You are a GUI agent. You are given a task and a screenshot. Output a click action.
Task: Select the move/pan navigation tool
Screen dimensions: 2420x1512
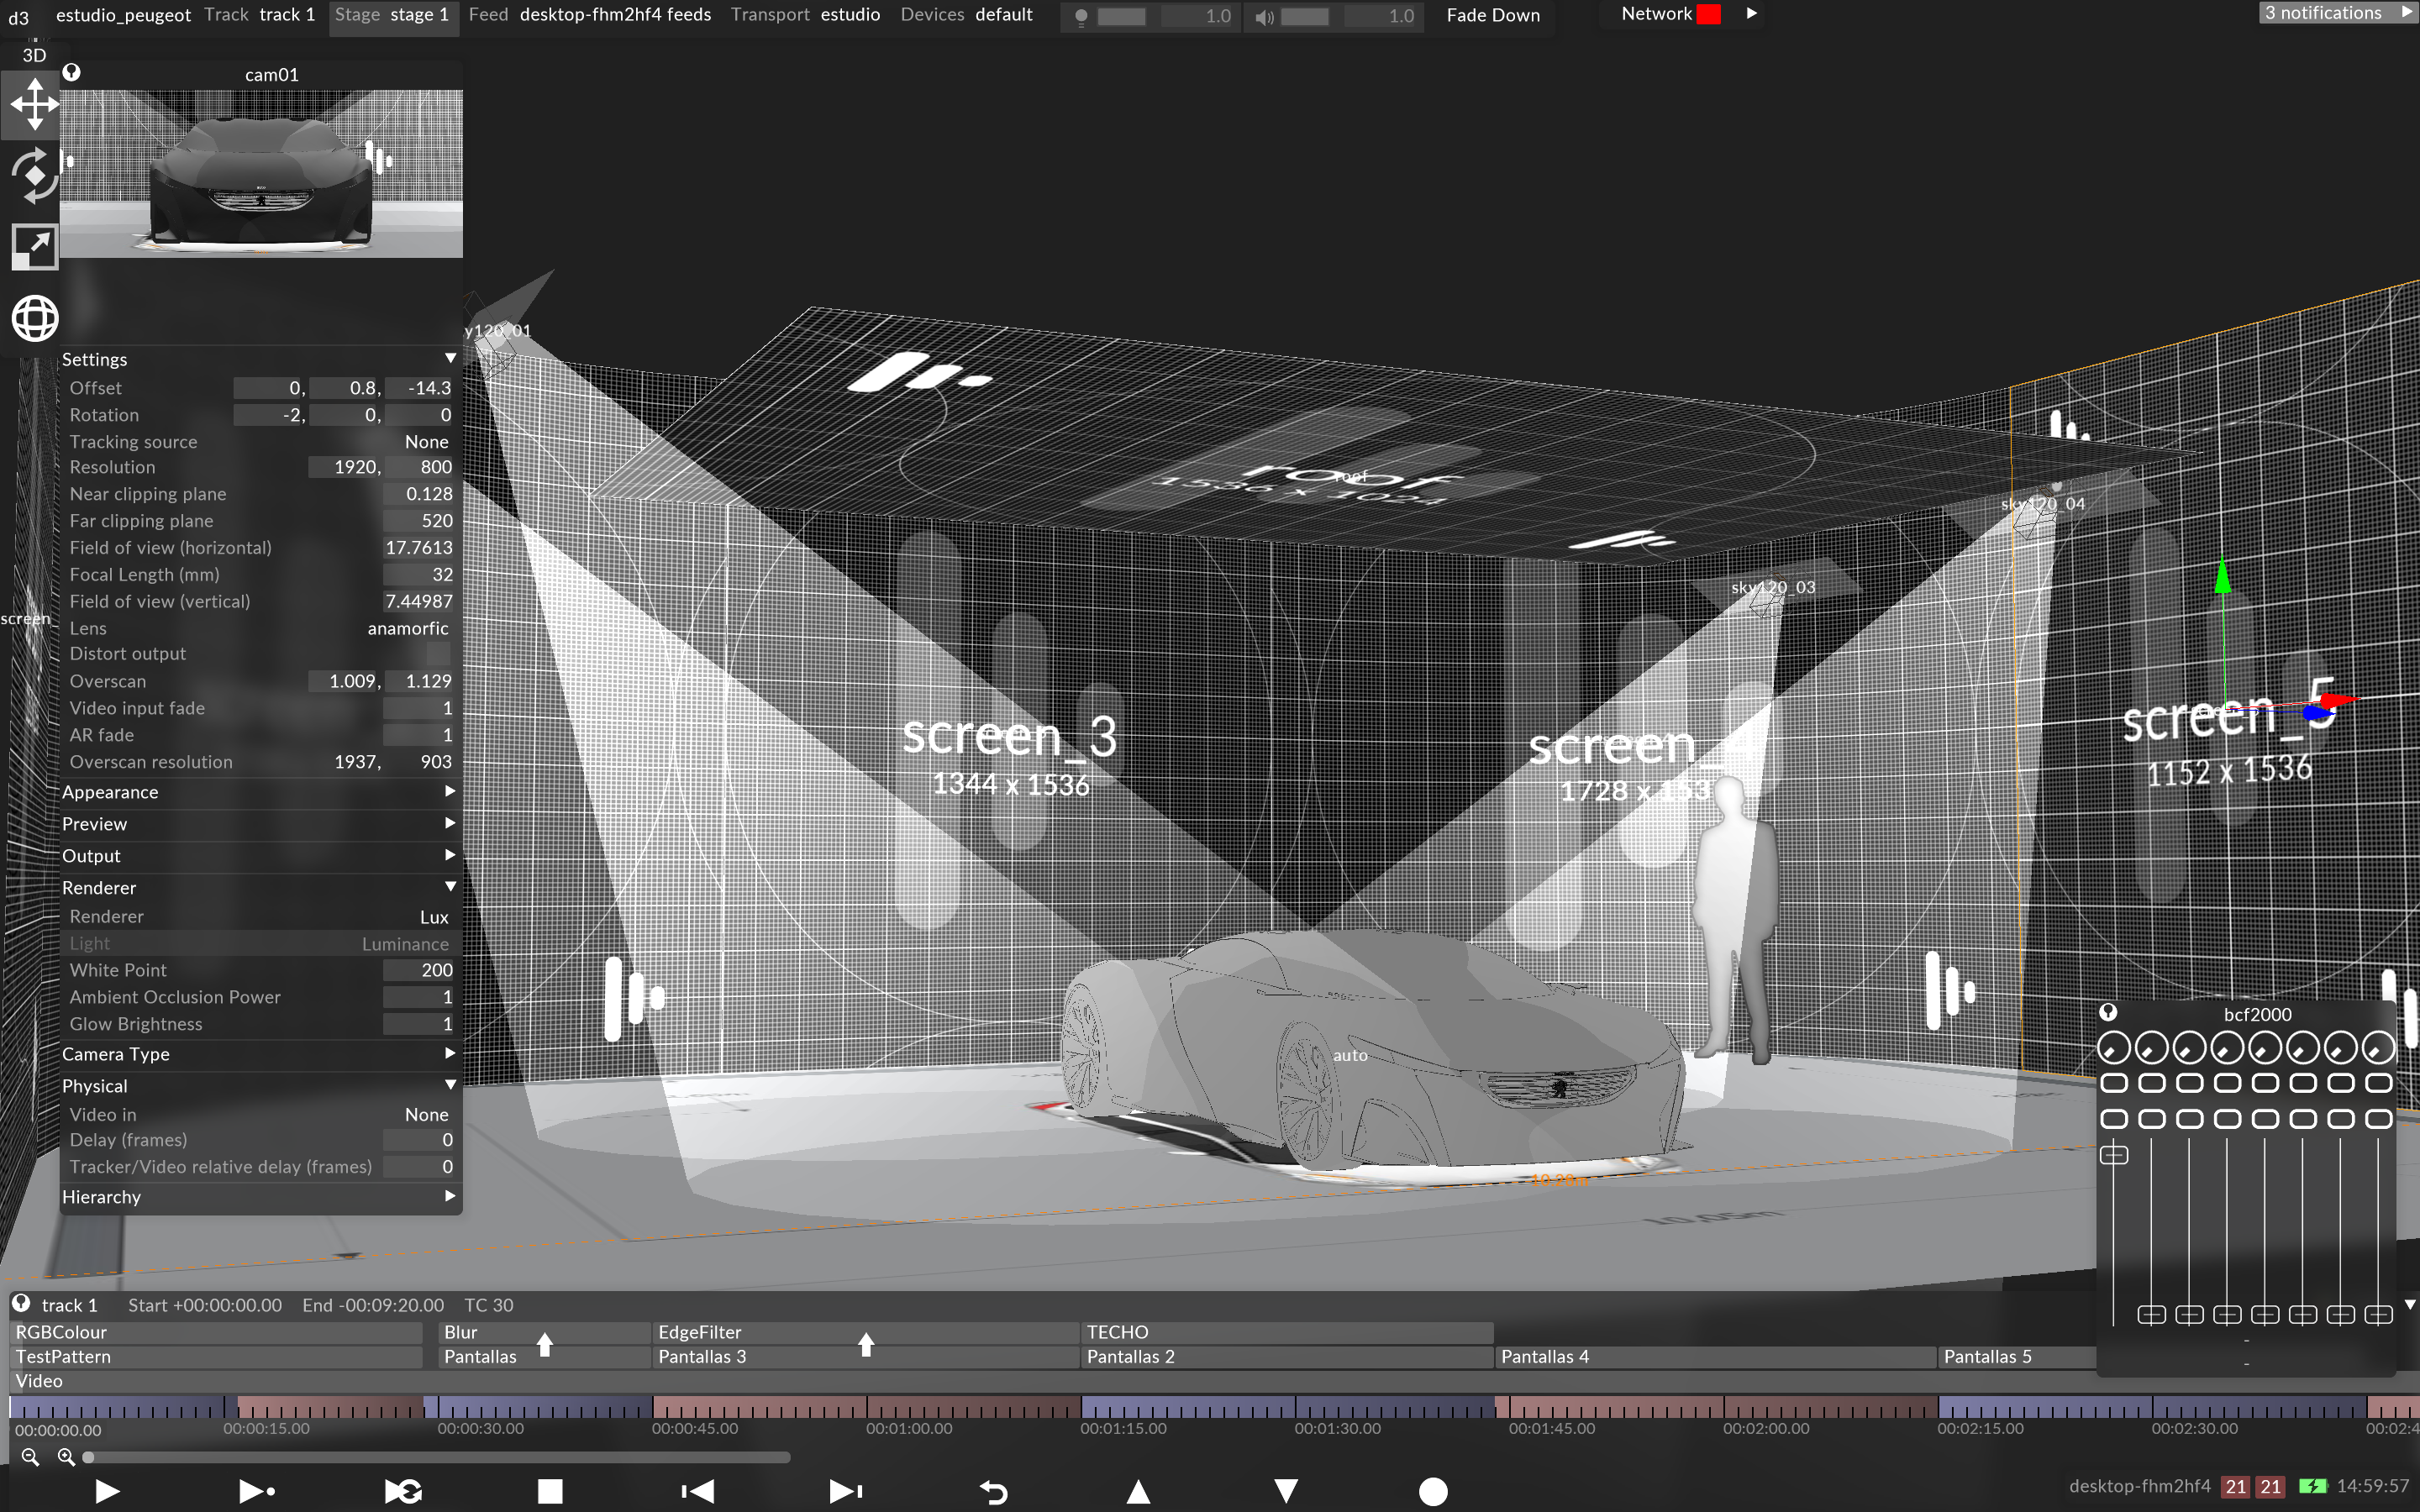34,104
